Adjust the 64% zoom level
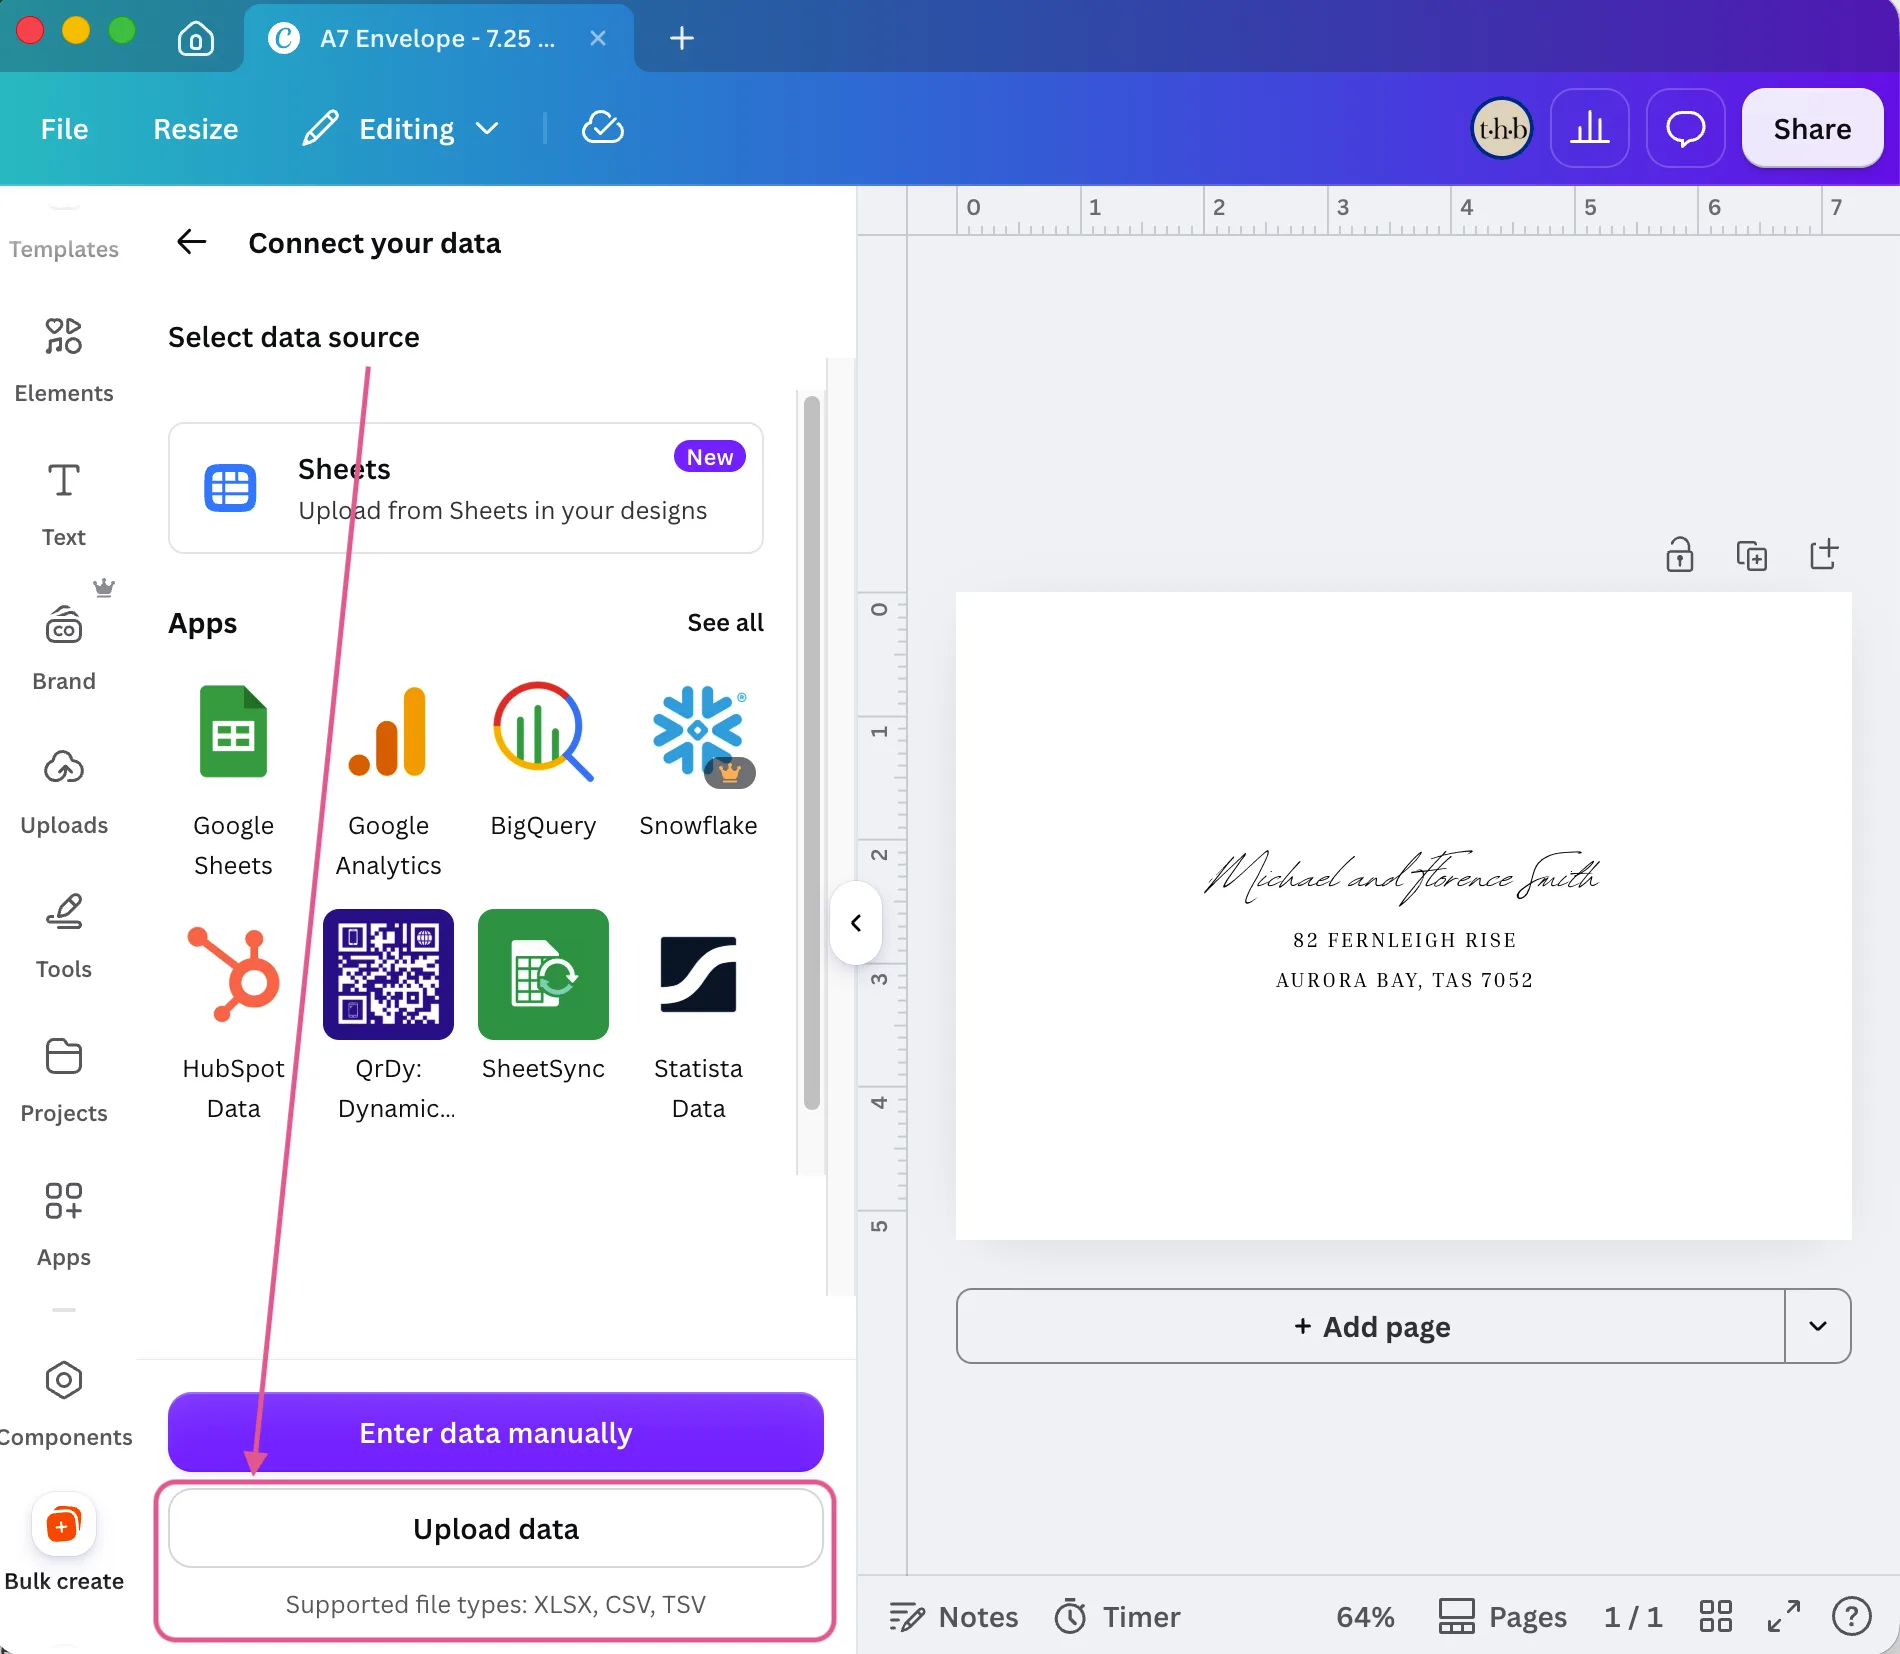This screenshot has height=1654, width=1900. click(x=1365, y=1616)
